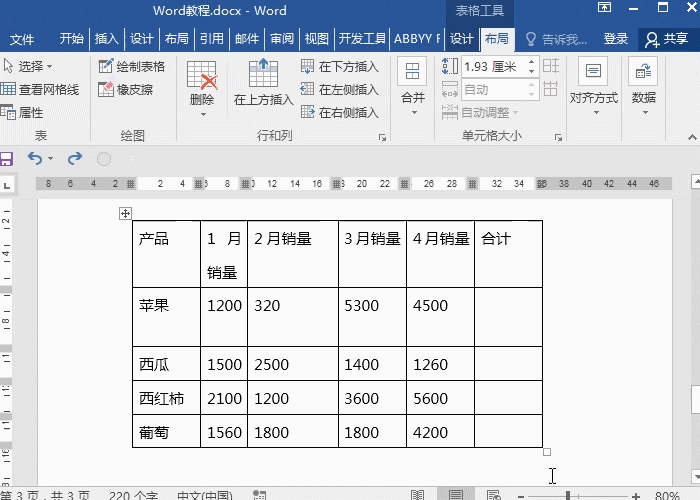Click the table move handle
Screen dimensions: 700x500
point(125,213)
